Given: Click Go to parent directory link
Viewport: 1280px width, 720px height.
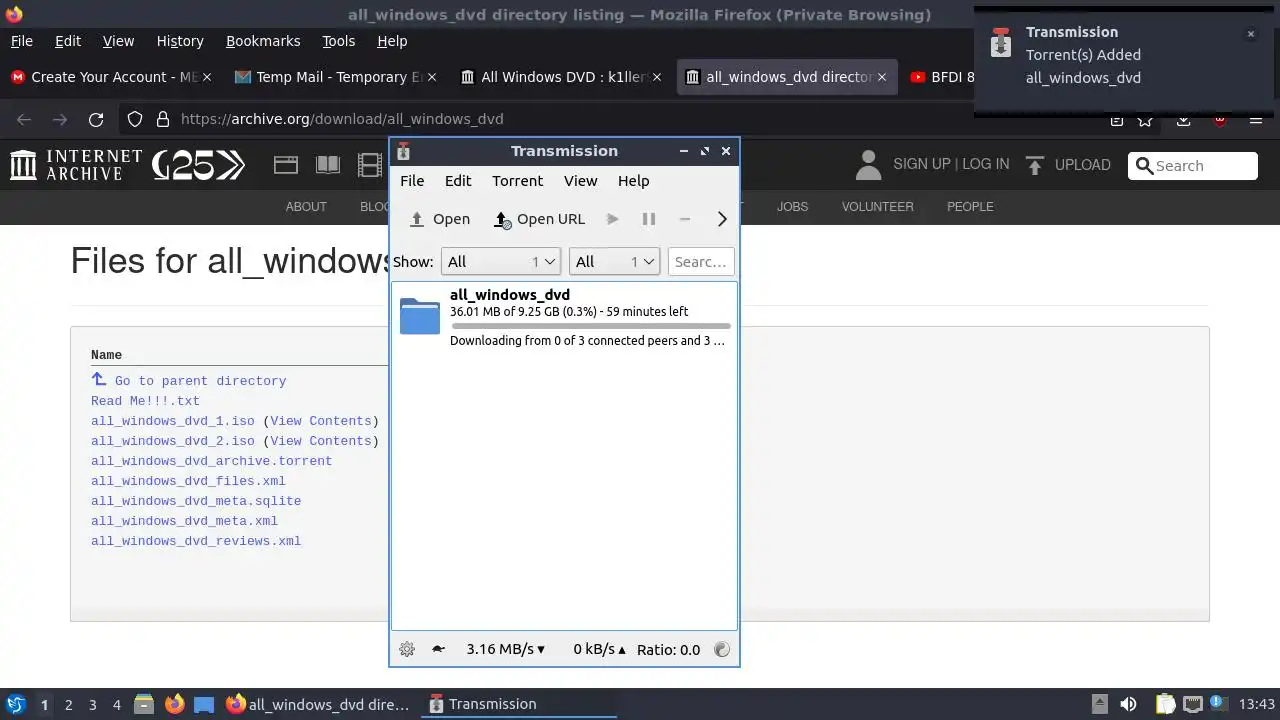Looking at the screenshot, I should click(200, 381).
